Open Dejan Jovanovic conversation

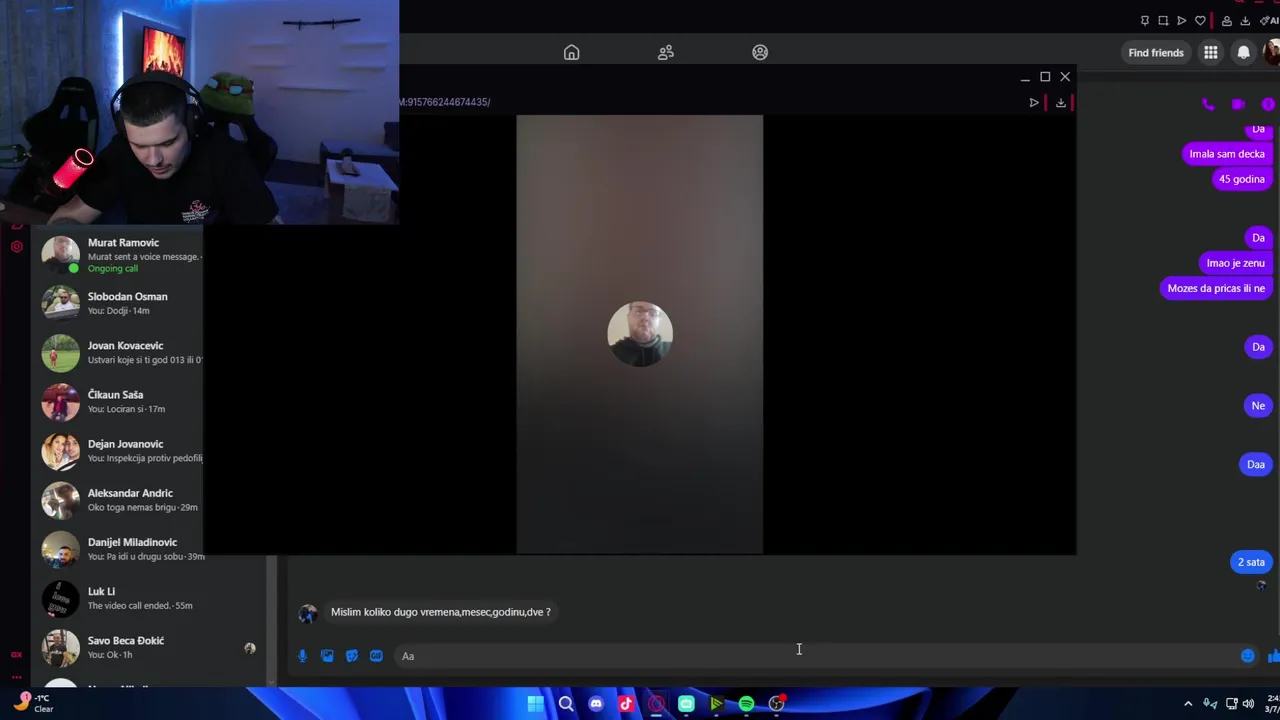click(120, 450)
